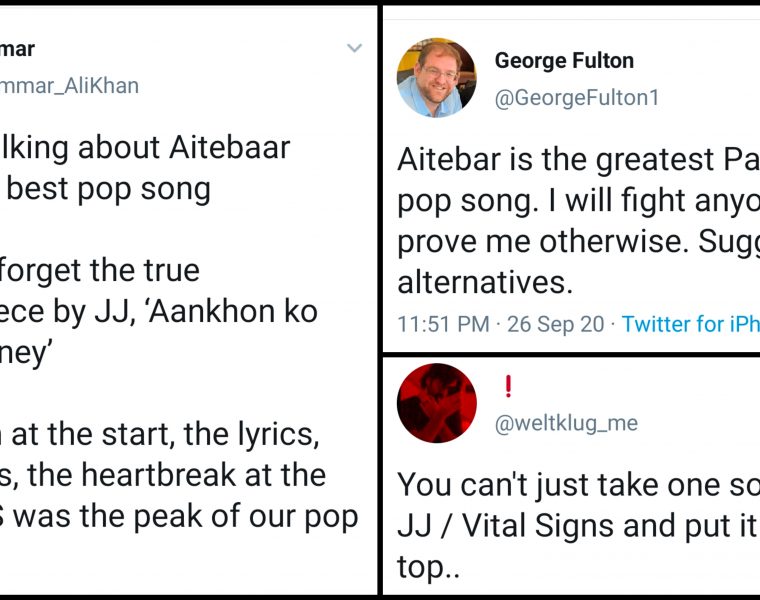Click the @mmar_AliKhan handle on the left tweet
The width and height of the screenshot is (760, 600).
tap(69, 86)
